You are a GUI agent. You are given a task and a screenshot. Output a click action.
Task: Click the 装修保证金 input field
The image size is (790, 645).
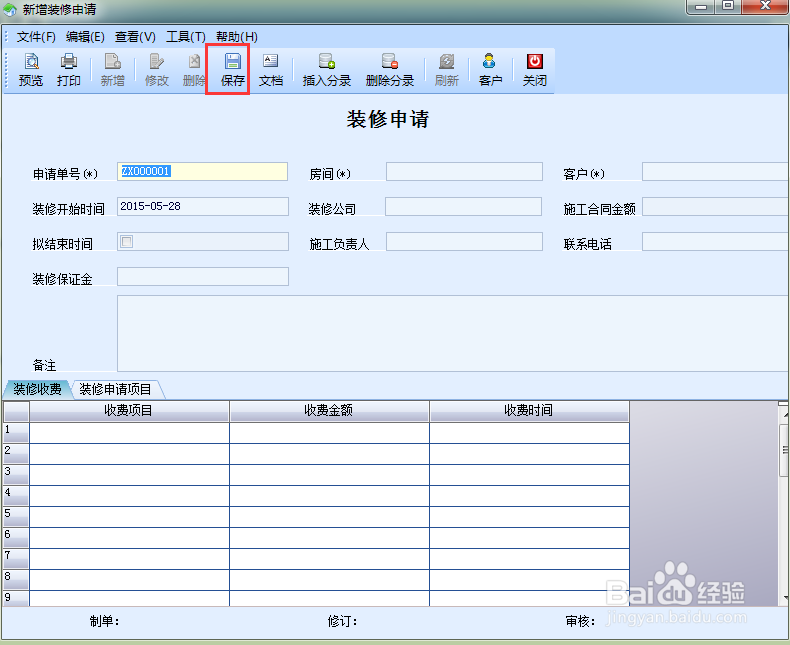[x=203, y=276]
